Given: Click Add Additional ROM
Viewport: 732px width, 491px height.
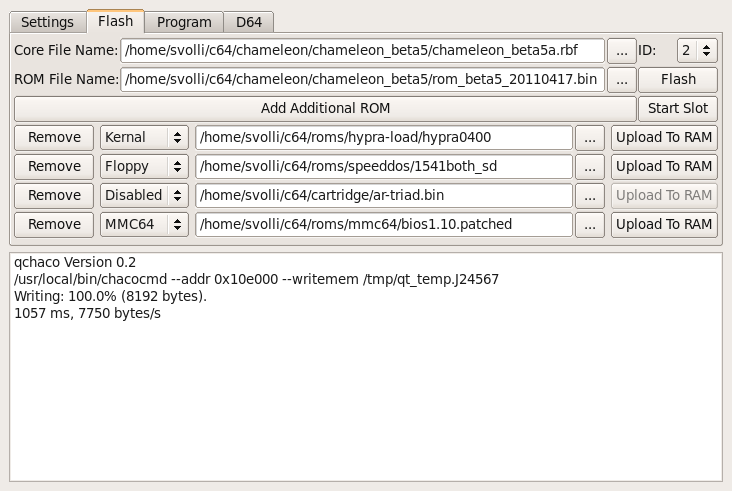Looking at the screenshot, I should point(325,108).
